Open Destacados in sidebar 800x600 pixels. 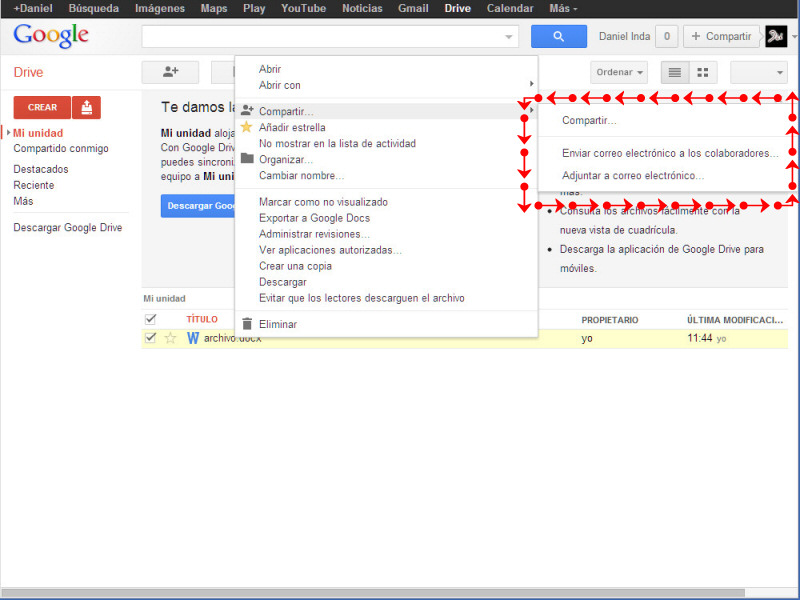point(41,169)
